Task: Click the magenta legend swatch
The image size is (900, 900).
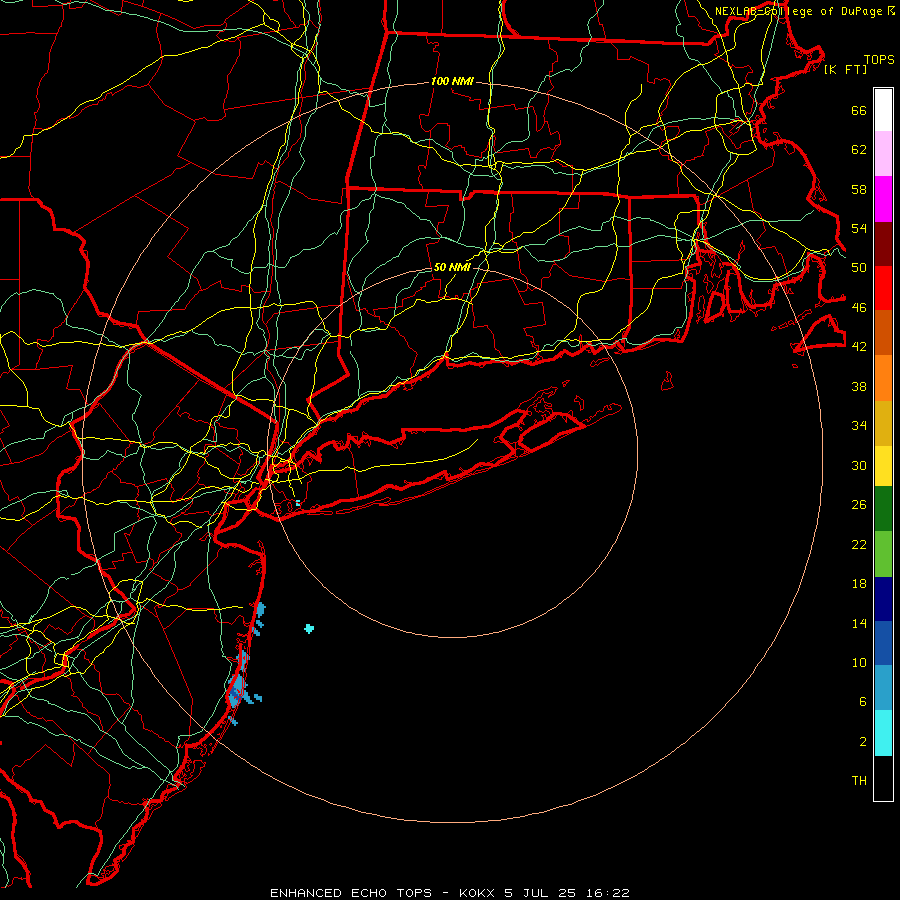Action: click(883, 199)
